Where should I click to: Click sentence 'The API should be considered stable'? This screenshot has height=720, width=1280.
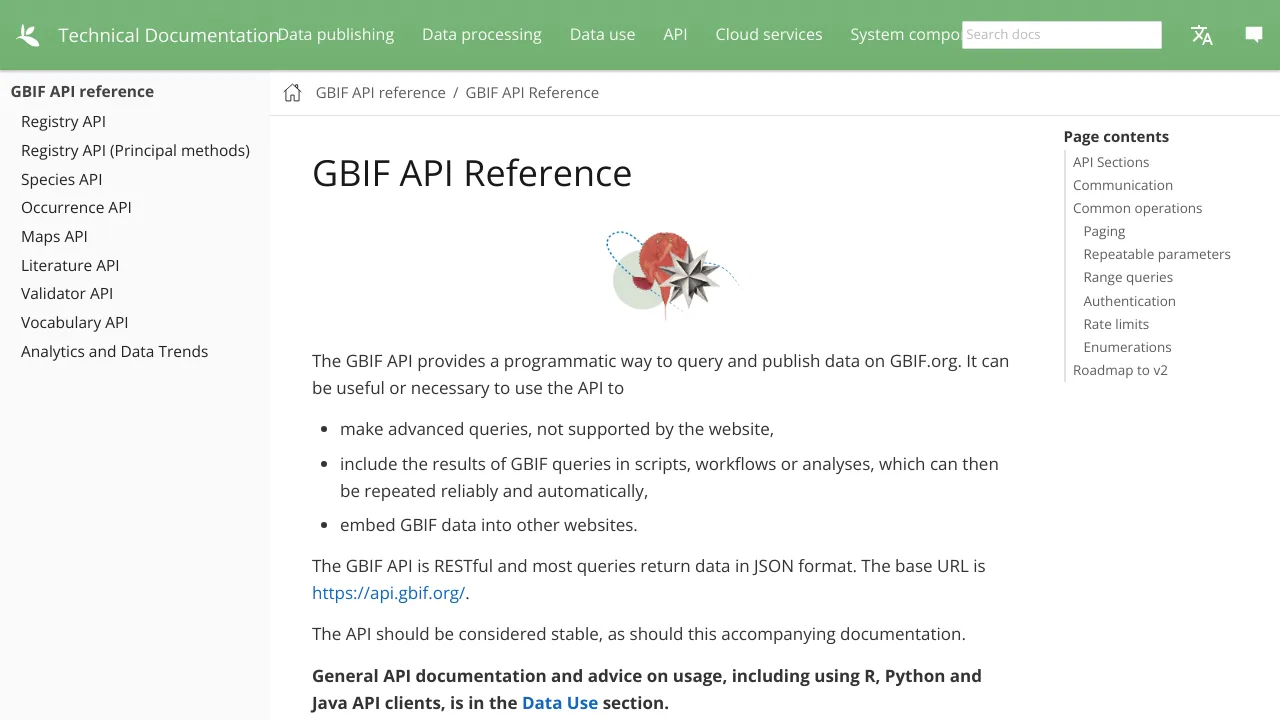point(639,634)
